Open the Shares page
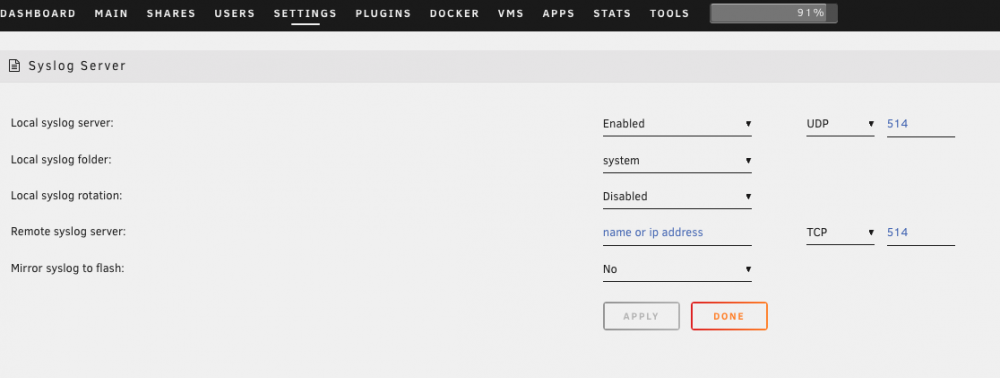The width and height of the screenshot is (1000, 378). 171,13
